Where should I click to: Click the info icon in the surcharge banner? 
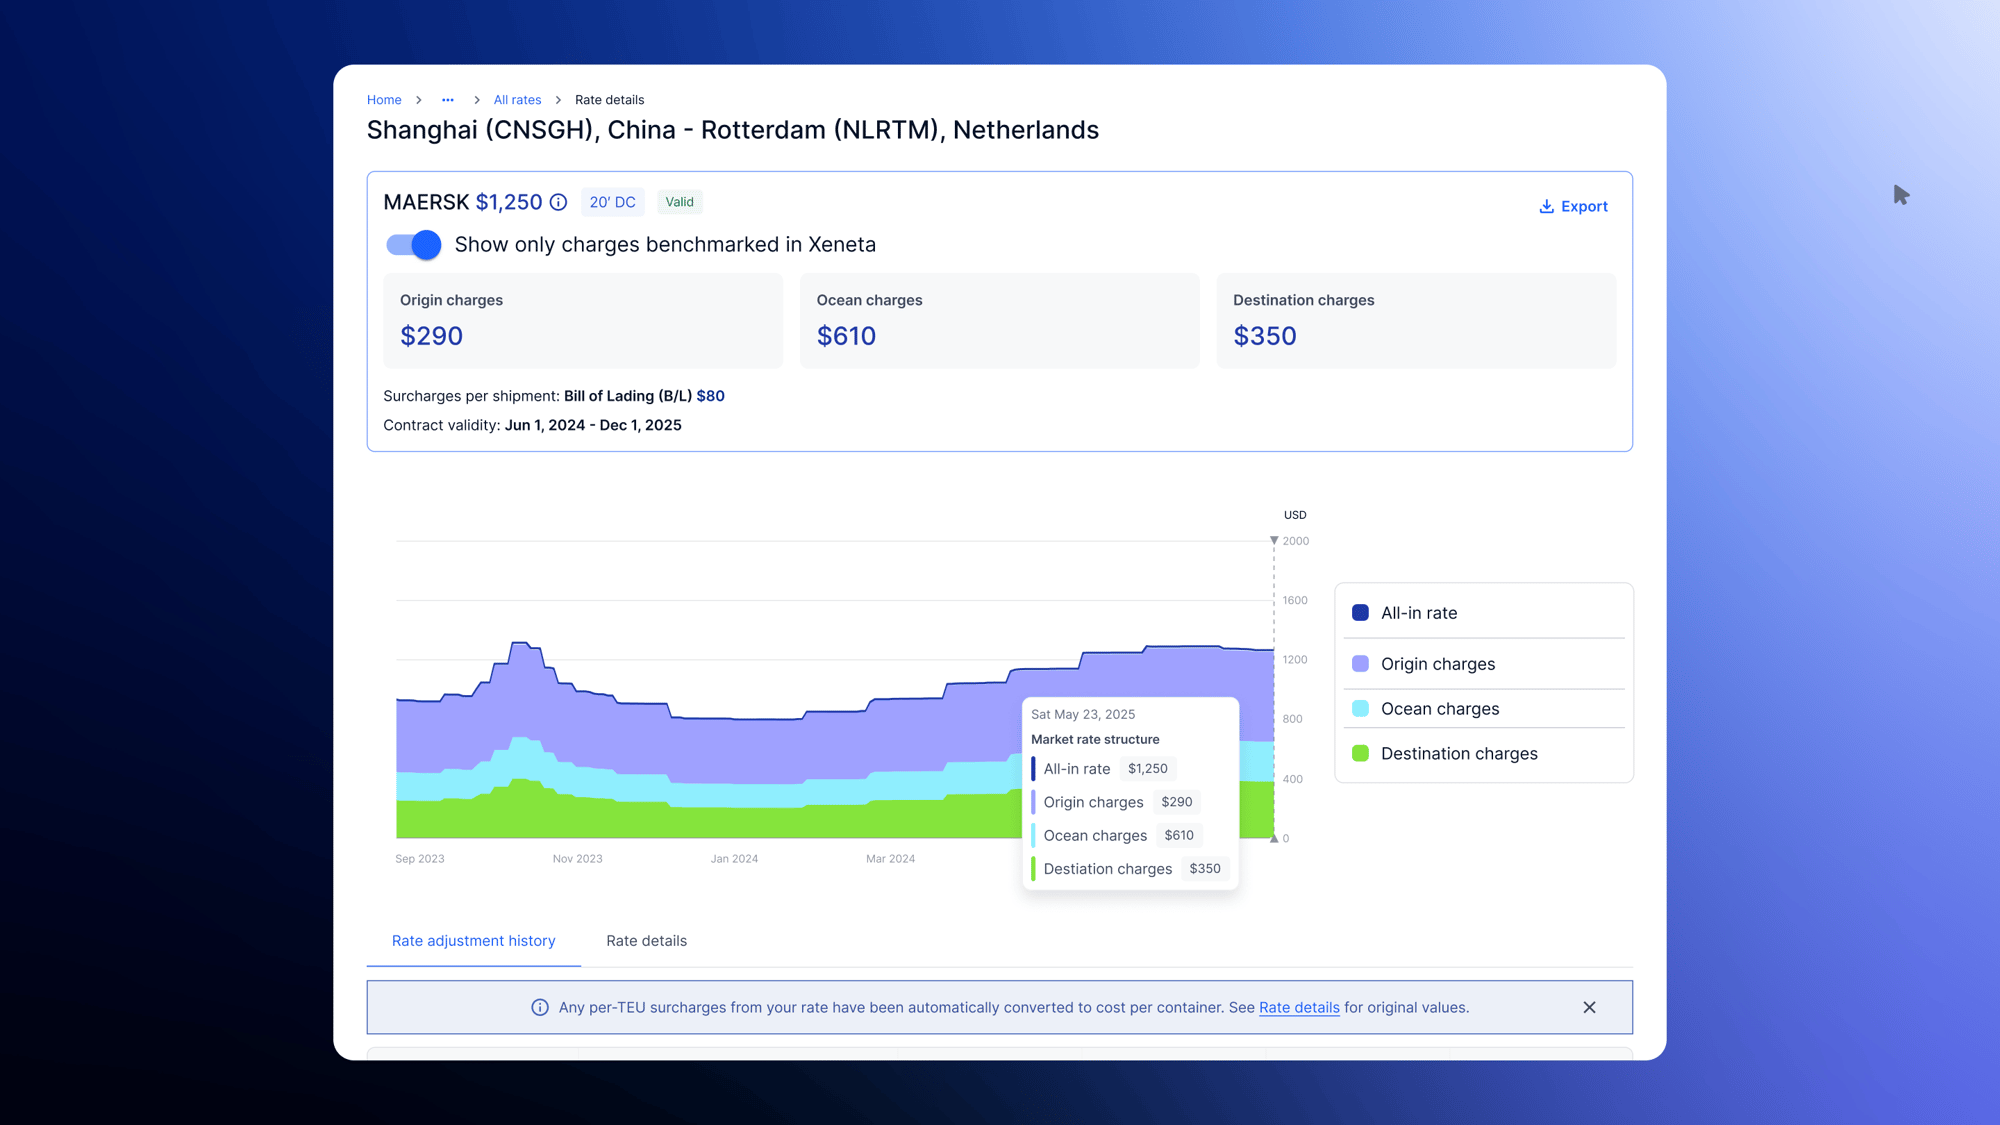[540, 1007]
